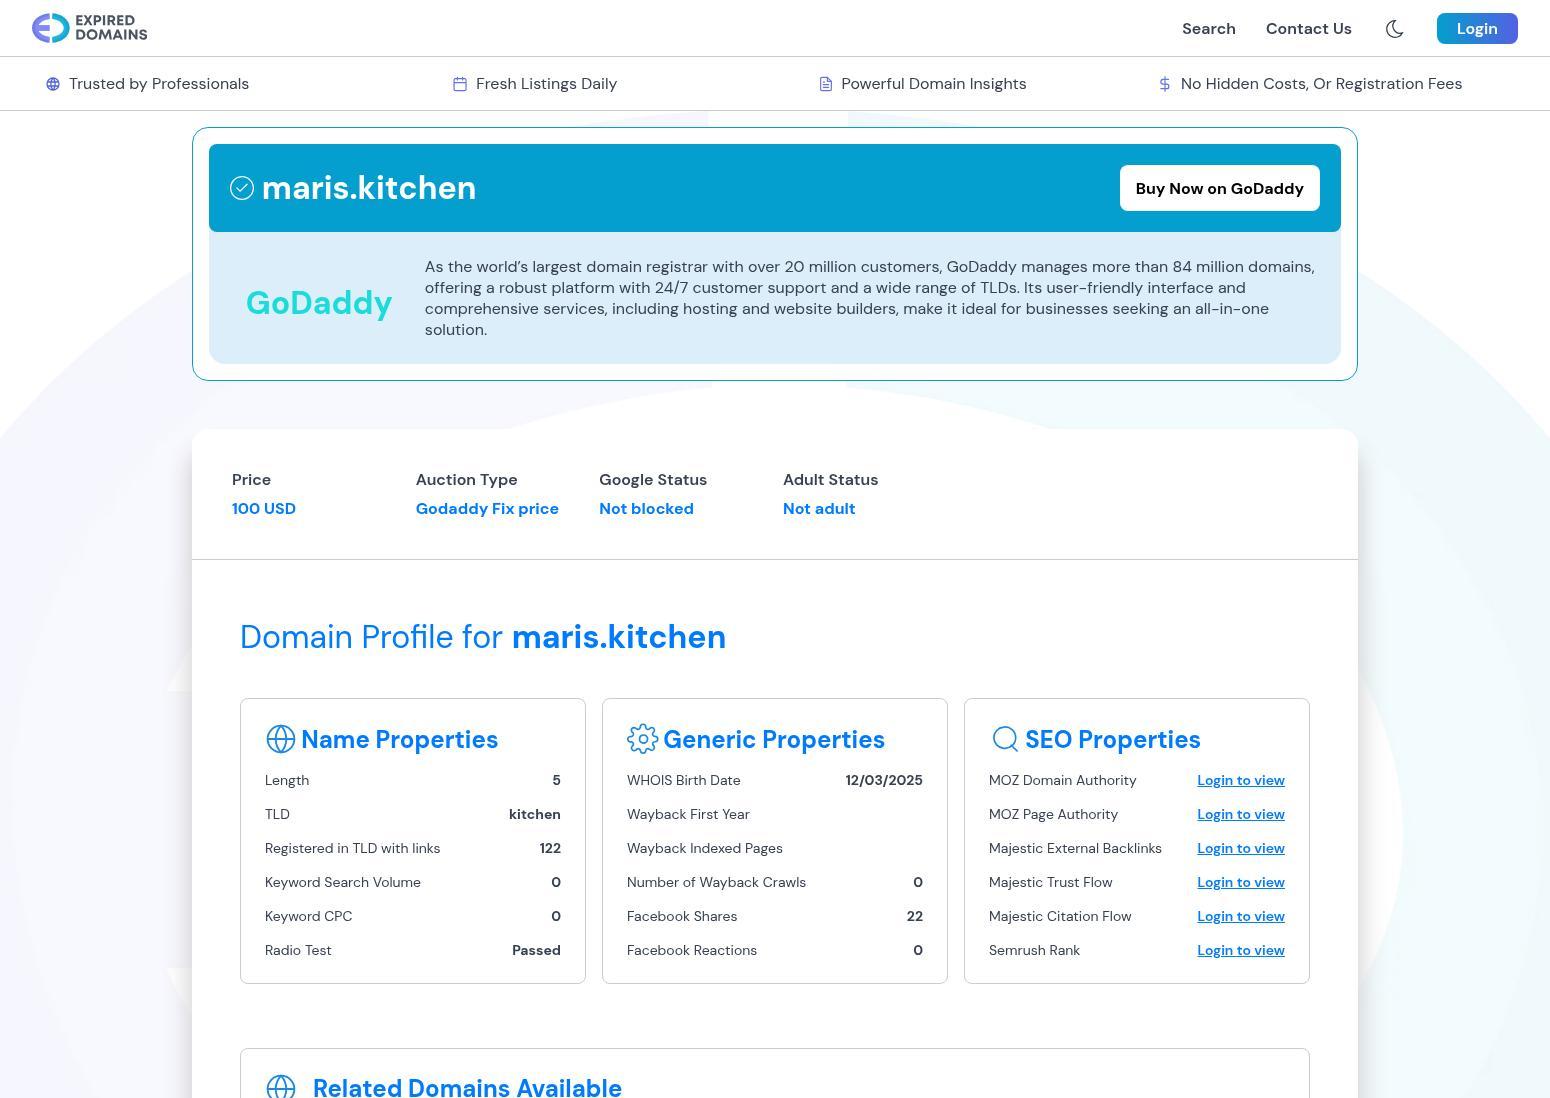
Task: Click the Trusted by Professionals text
Action: [x=159, y=84]
